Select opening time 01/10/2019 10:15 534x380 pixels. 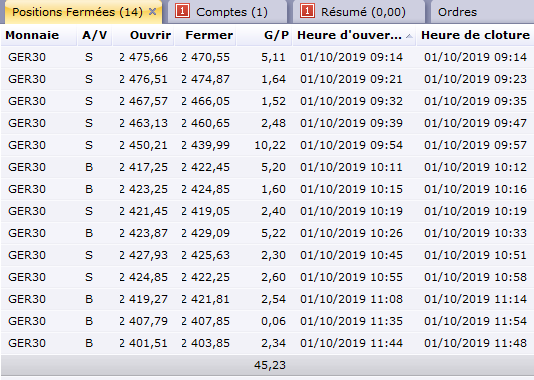pyautogui.click(x=351, y=189)
